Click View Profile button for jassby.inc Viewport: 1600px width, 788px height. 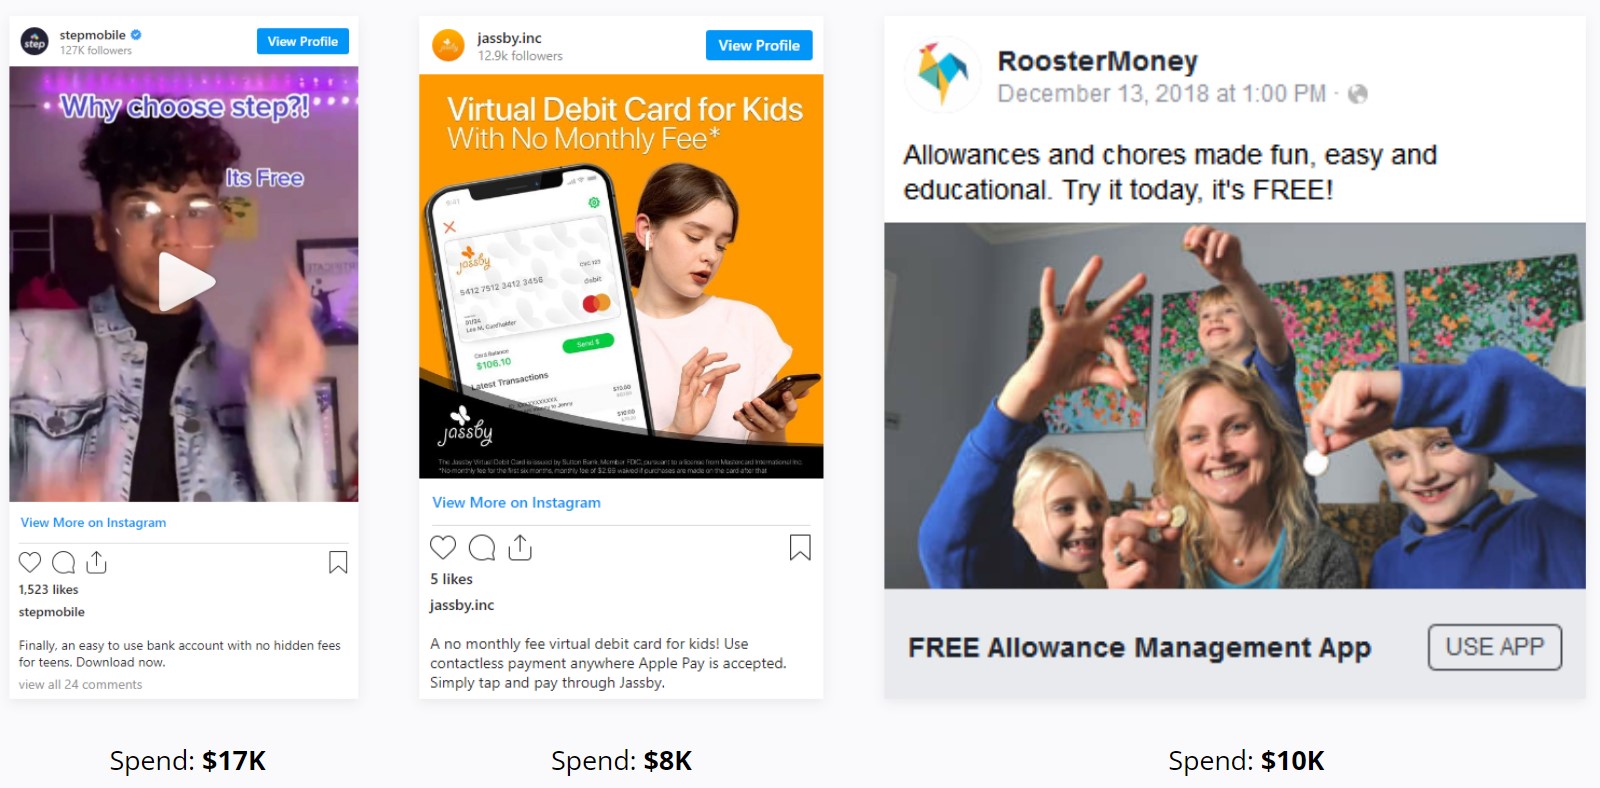pos(759,45)
